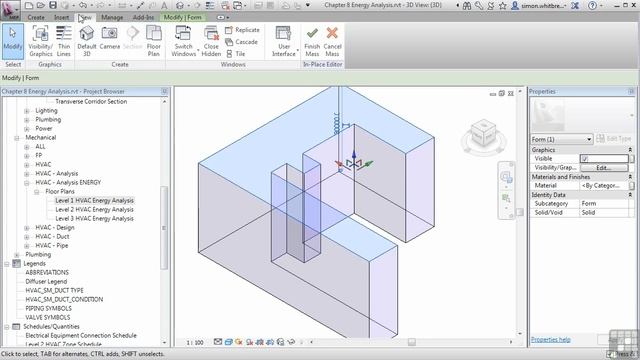Open the Revit application menu

tap(10, 10)
